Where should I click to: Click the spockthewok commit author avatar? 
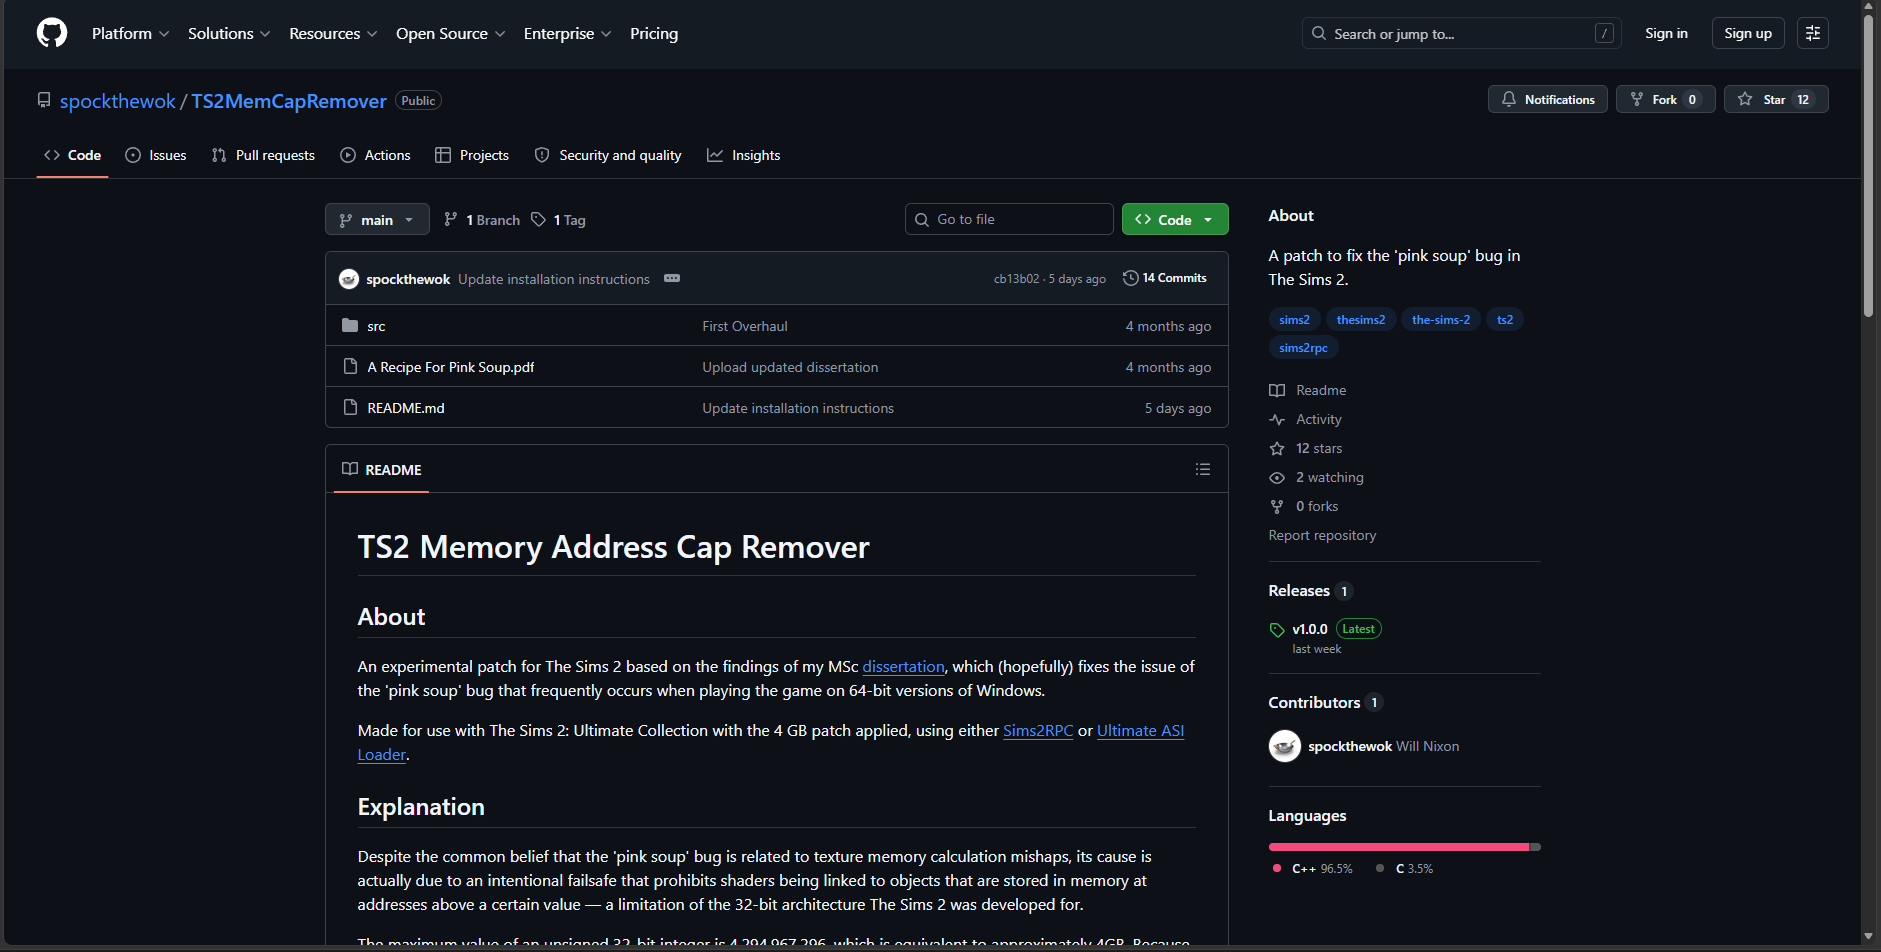(349, 279)
